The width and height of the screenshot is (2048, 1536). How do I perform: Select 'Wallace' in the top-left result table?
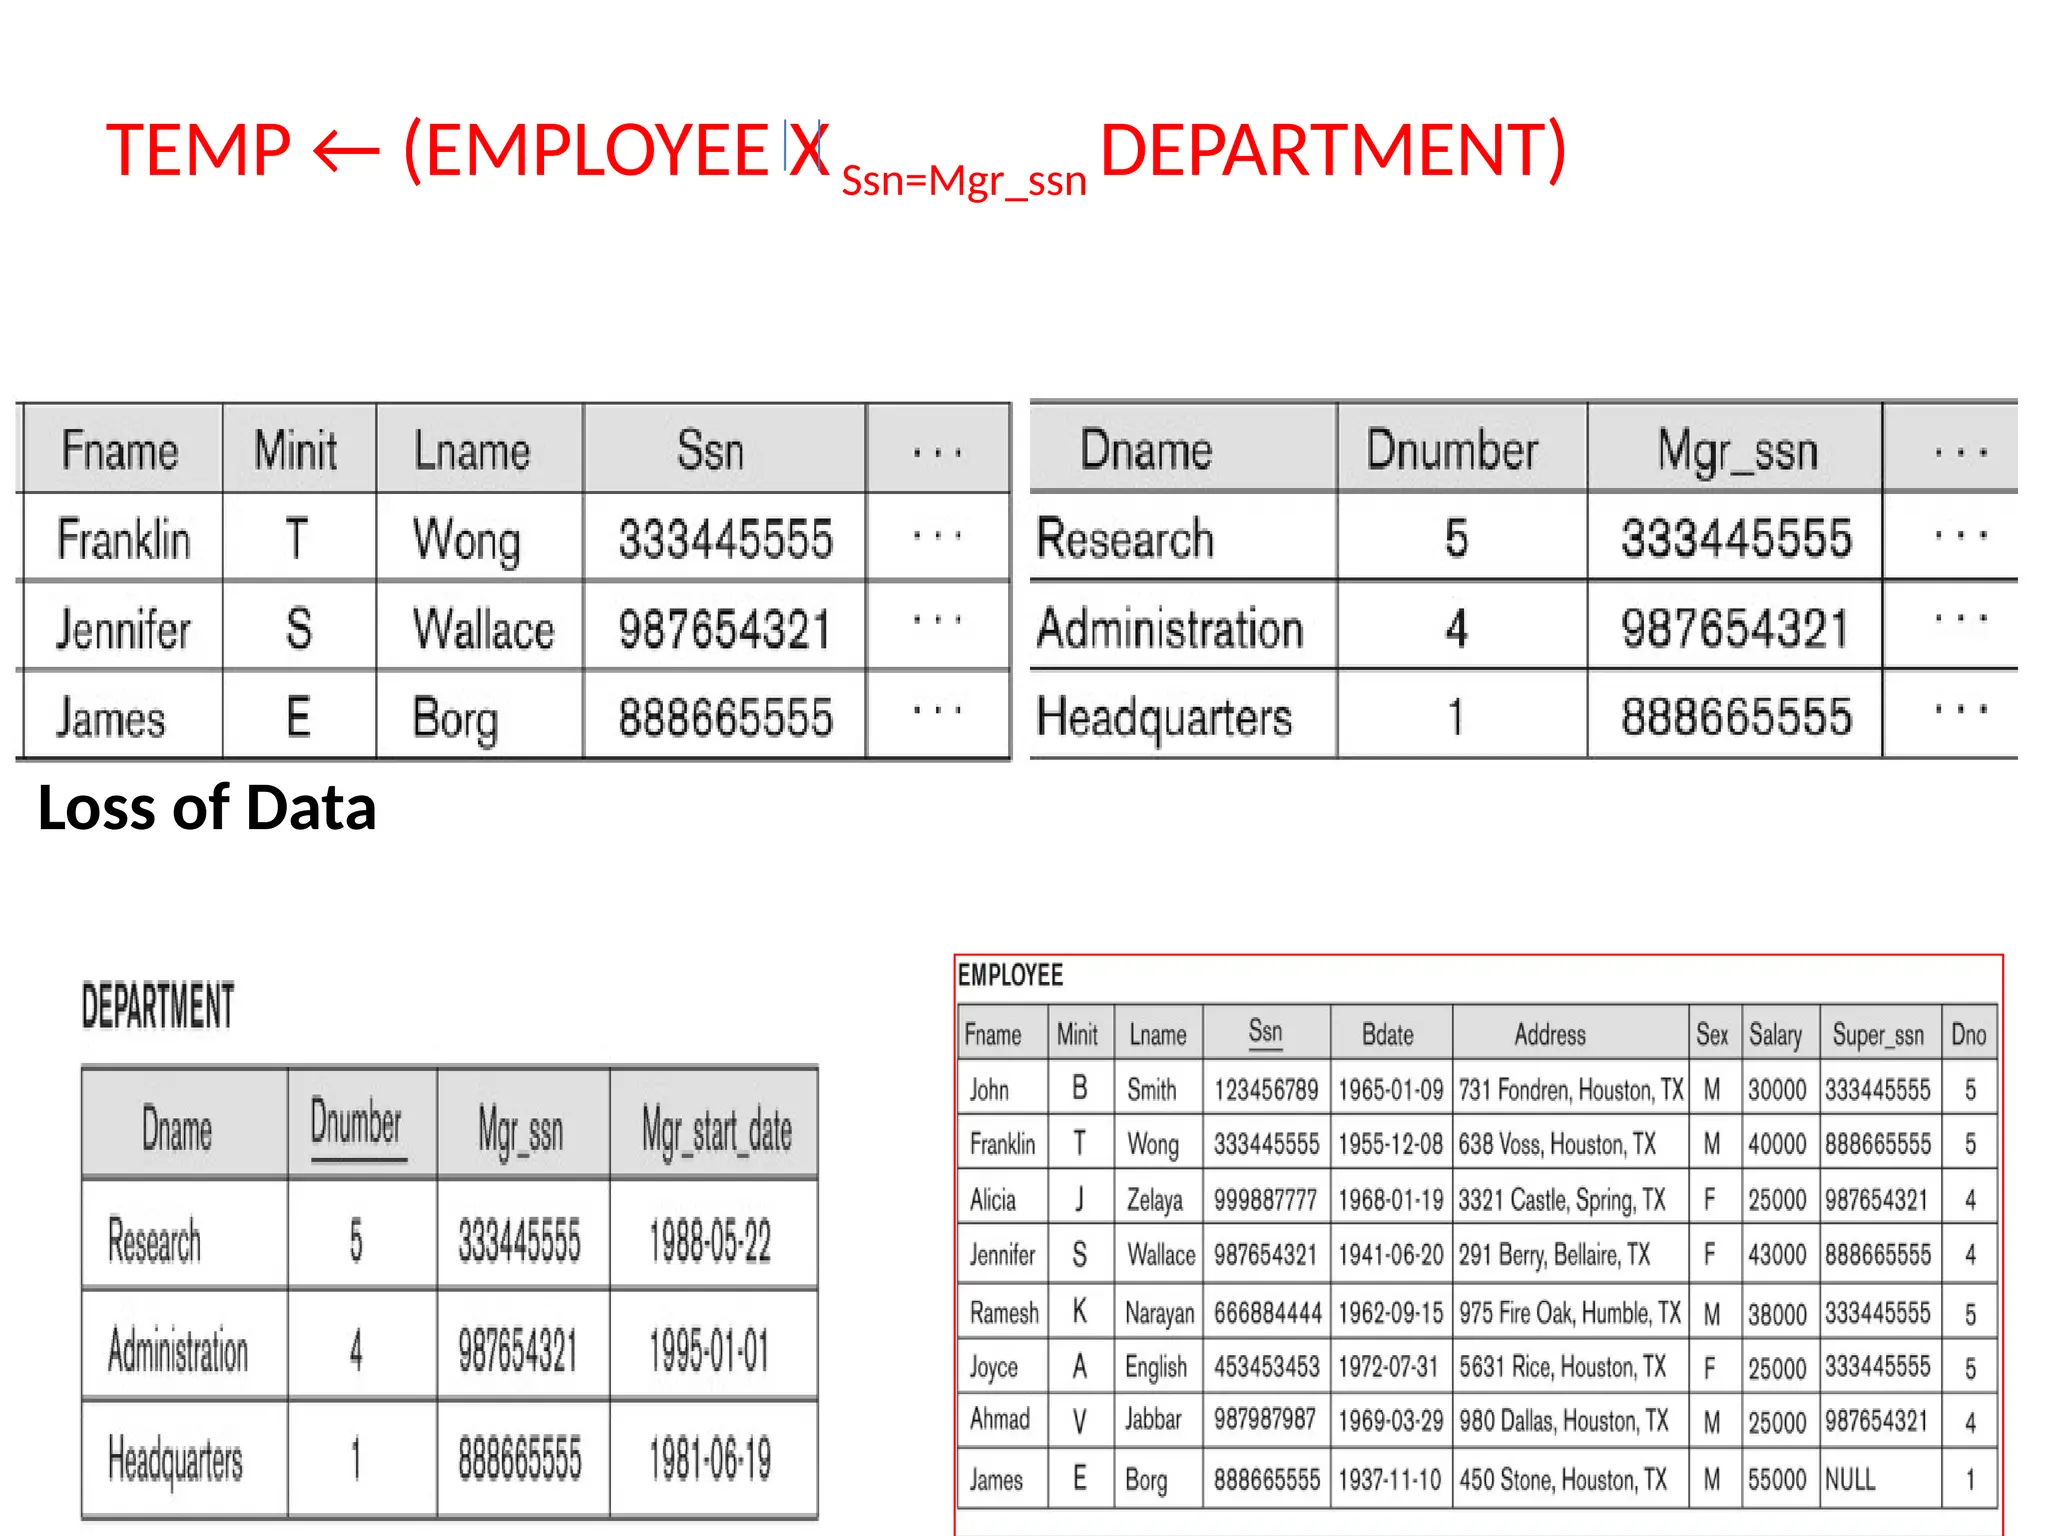pyautogui.click(x=483, y=630)
